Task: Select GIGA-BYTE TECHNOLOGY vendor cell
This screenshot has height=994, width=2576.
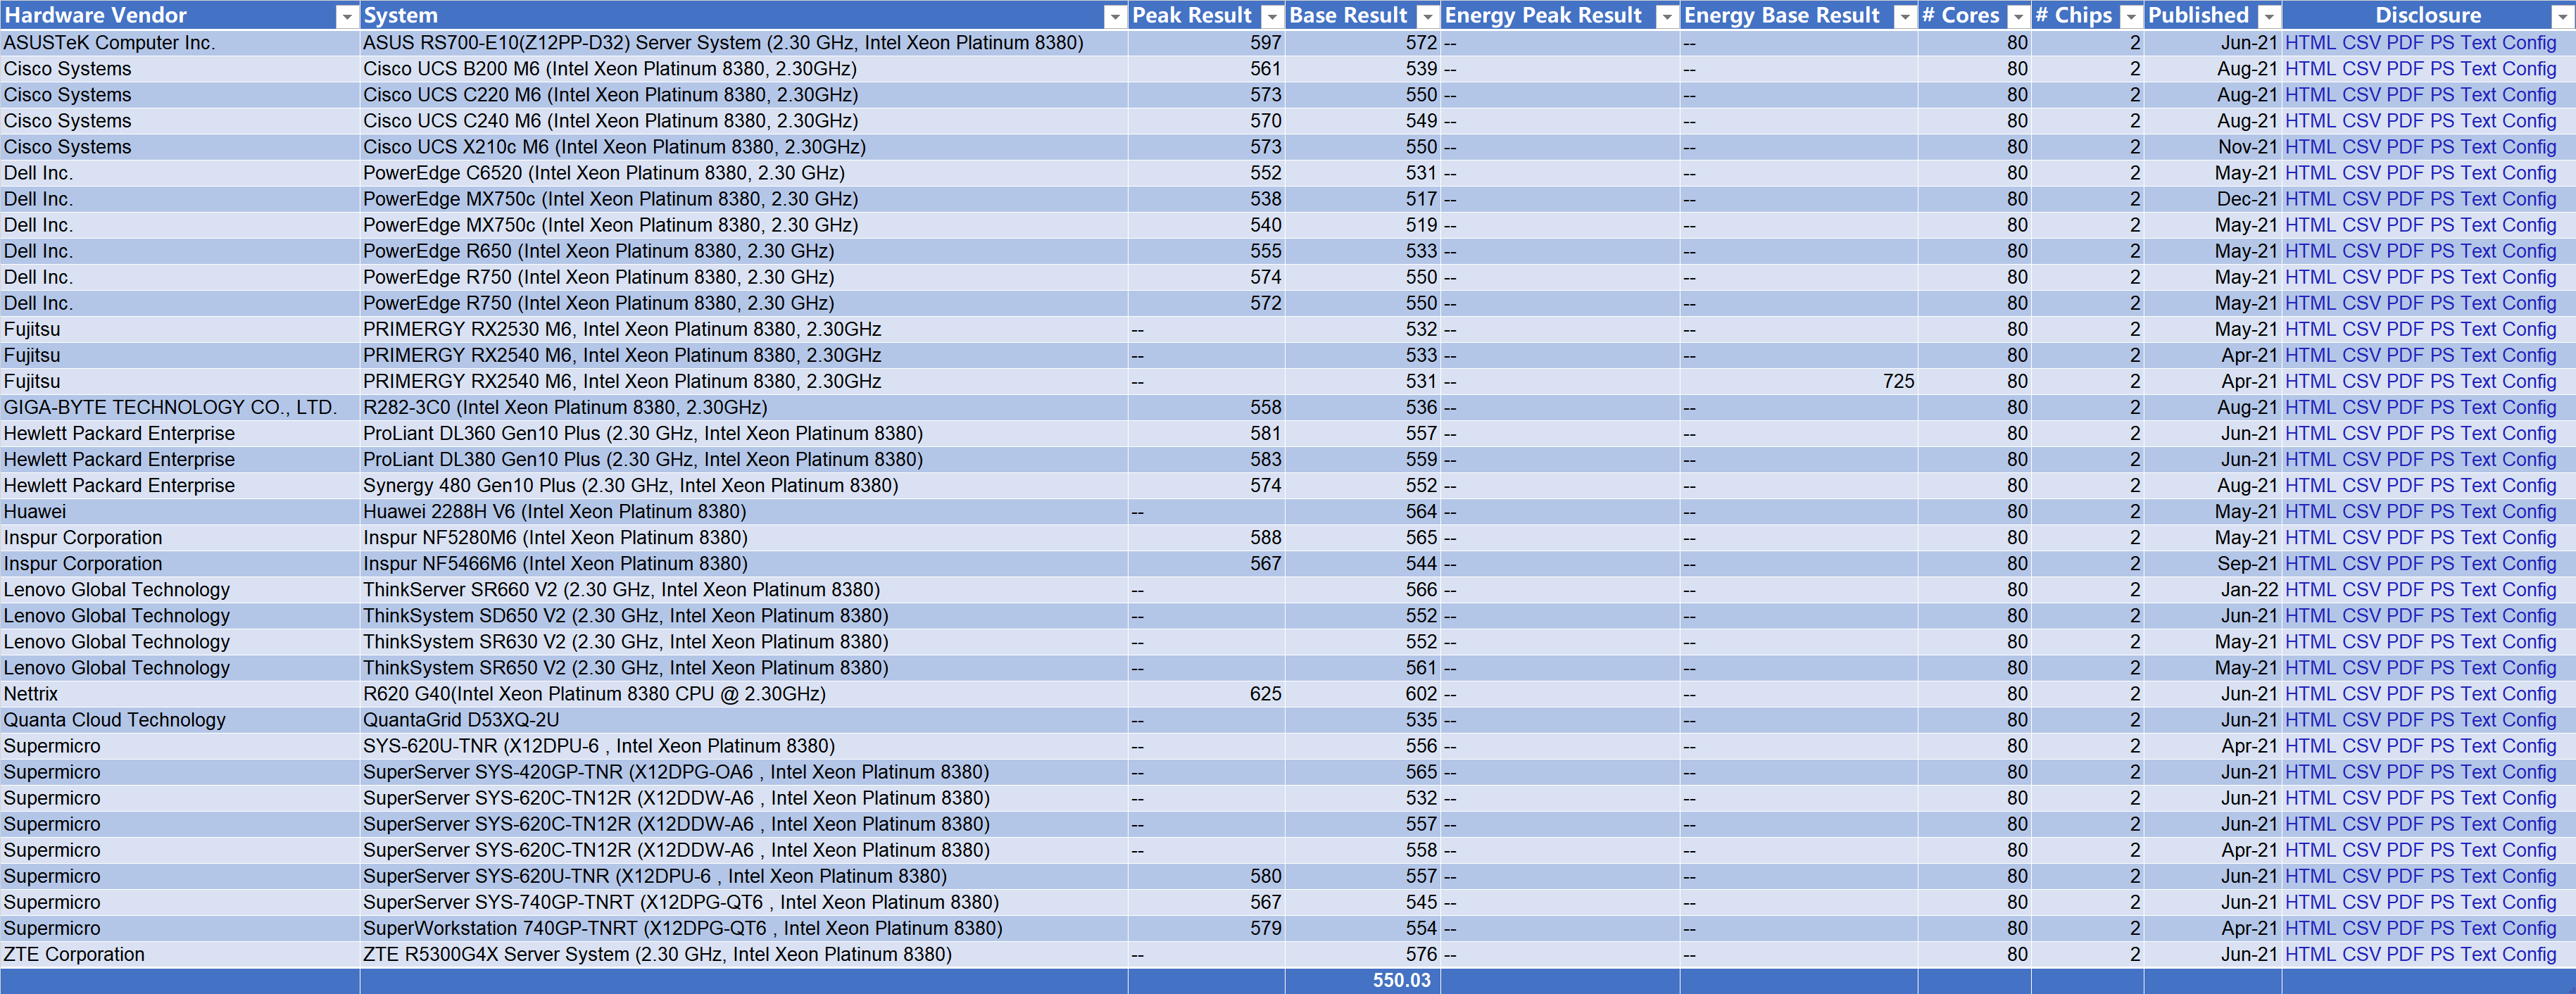Action: click(x=170, y=408)
